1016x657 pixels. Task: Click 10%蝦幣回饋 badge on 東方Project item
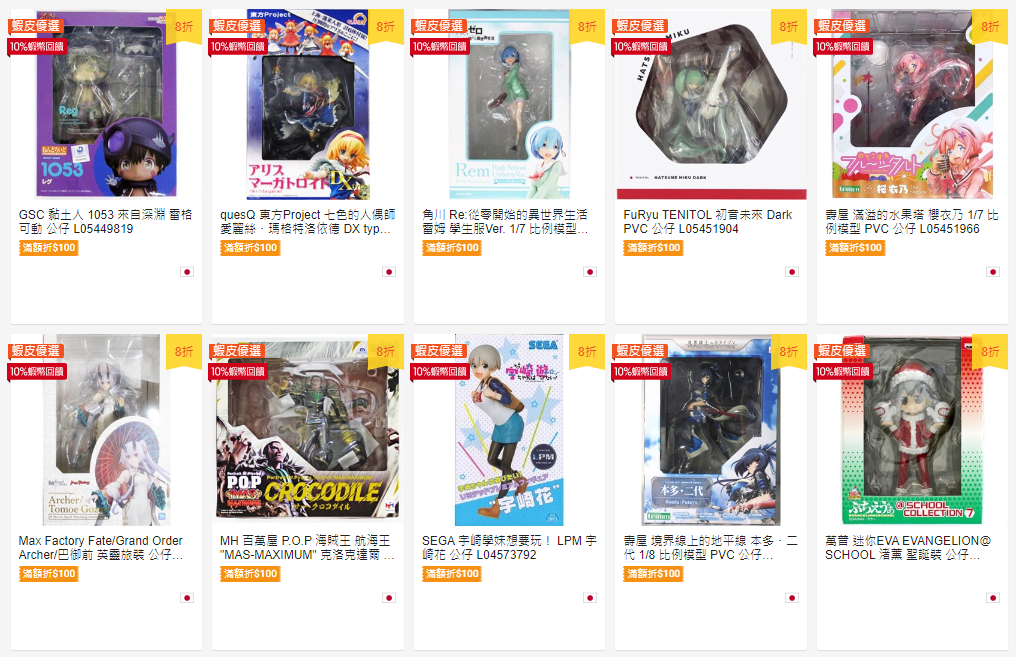(x=238, y=47)
